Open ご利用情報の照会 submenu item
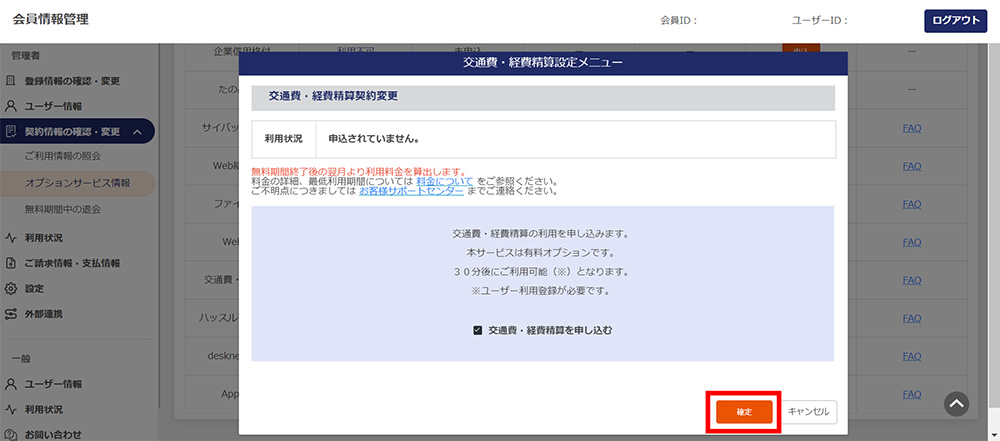 pos(62,157)
